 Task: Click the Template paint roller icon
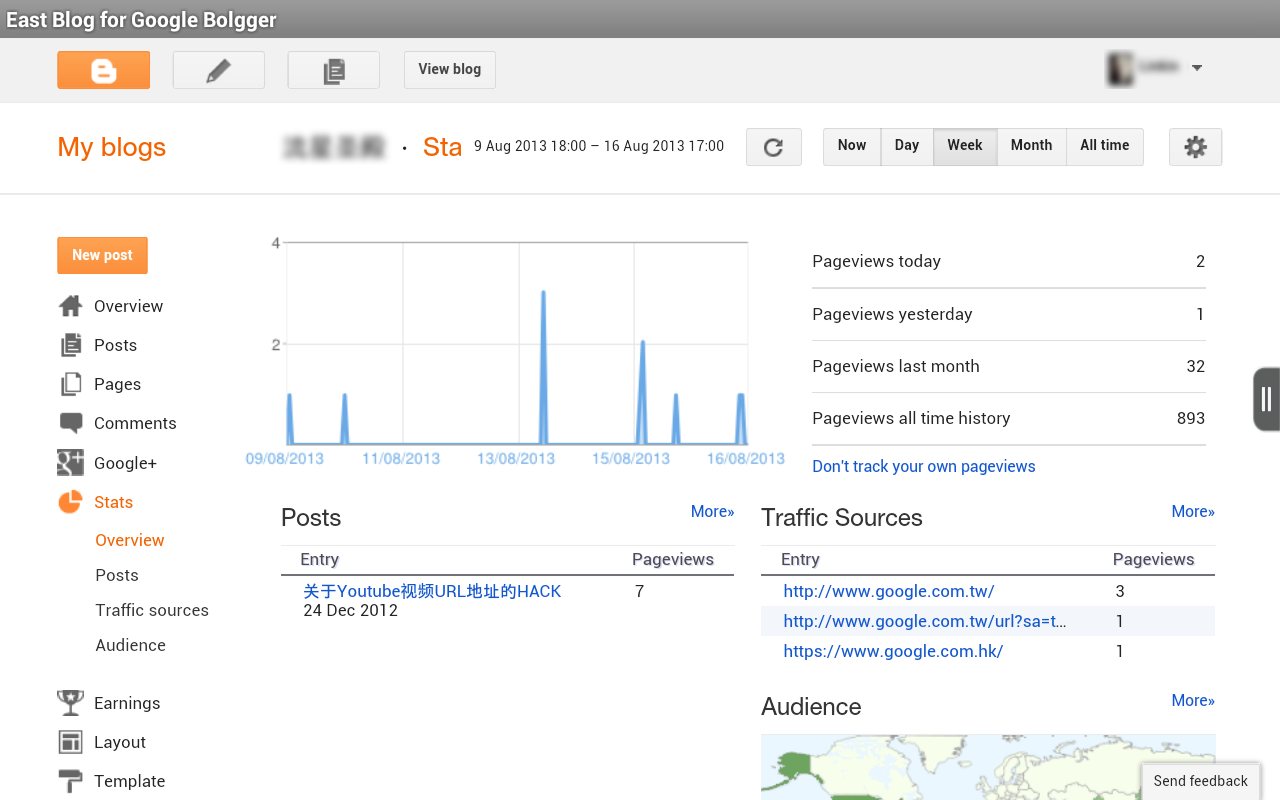click(70, 781)
